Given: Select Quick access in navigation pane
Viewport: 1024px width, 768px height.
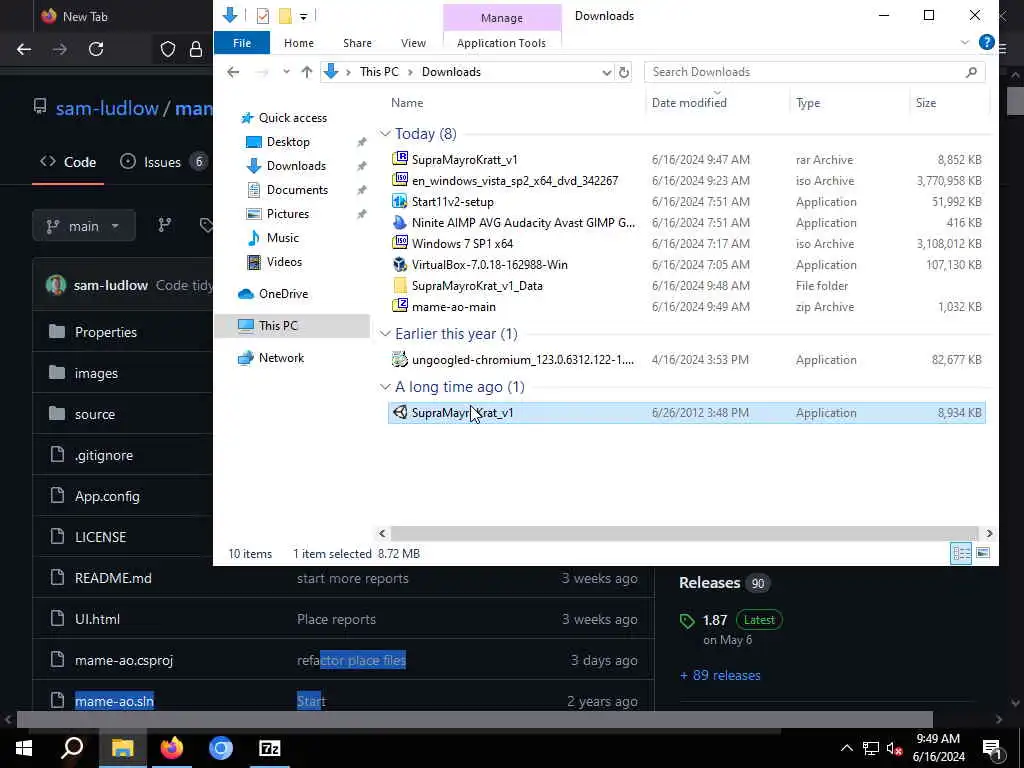Looking at the screenshot, I should coord(292,118).
